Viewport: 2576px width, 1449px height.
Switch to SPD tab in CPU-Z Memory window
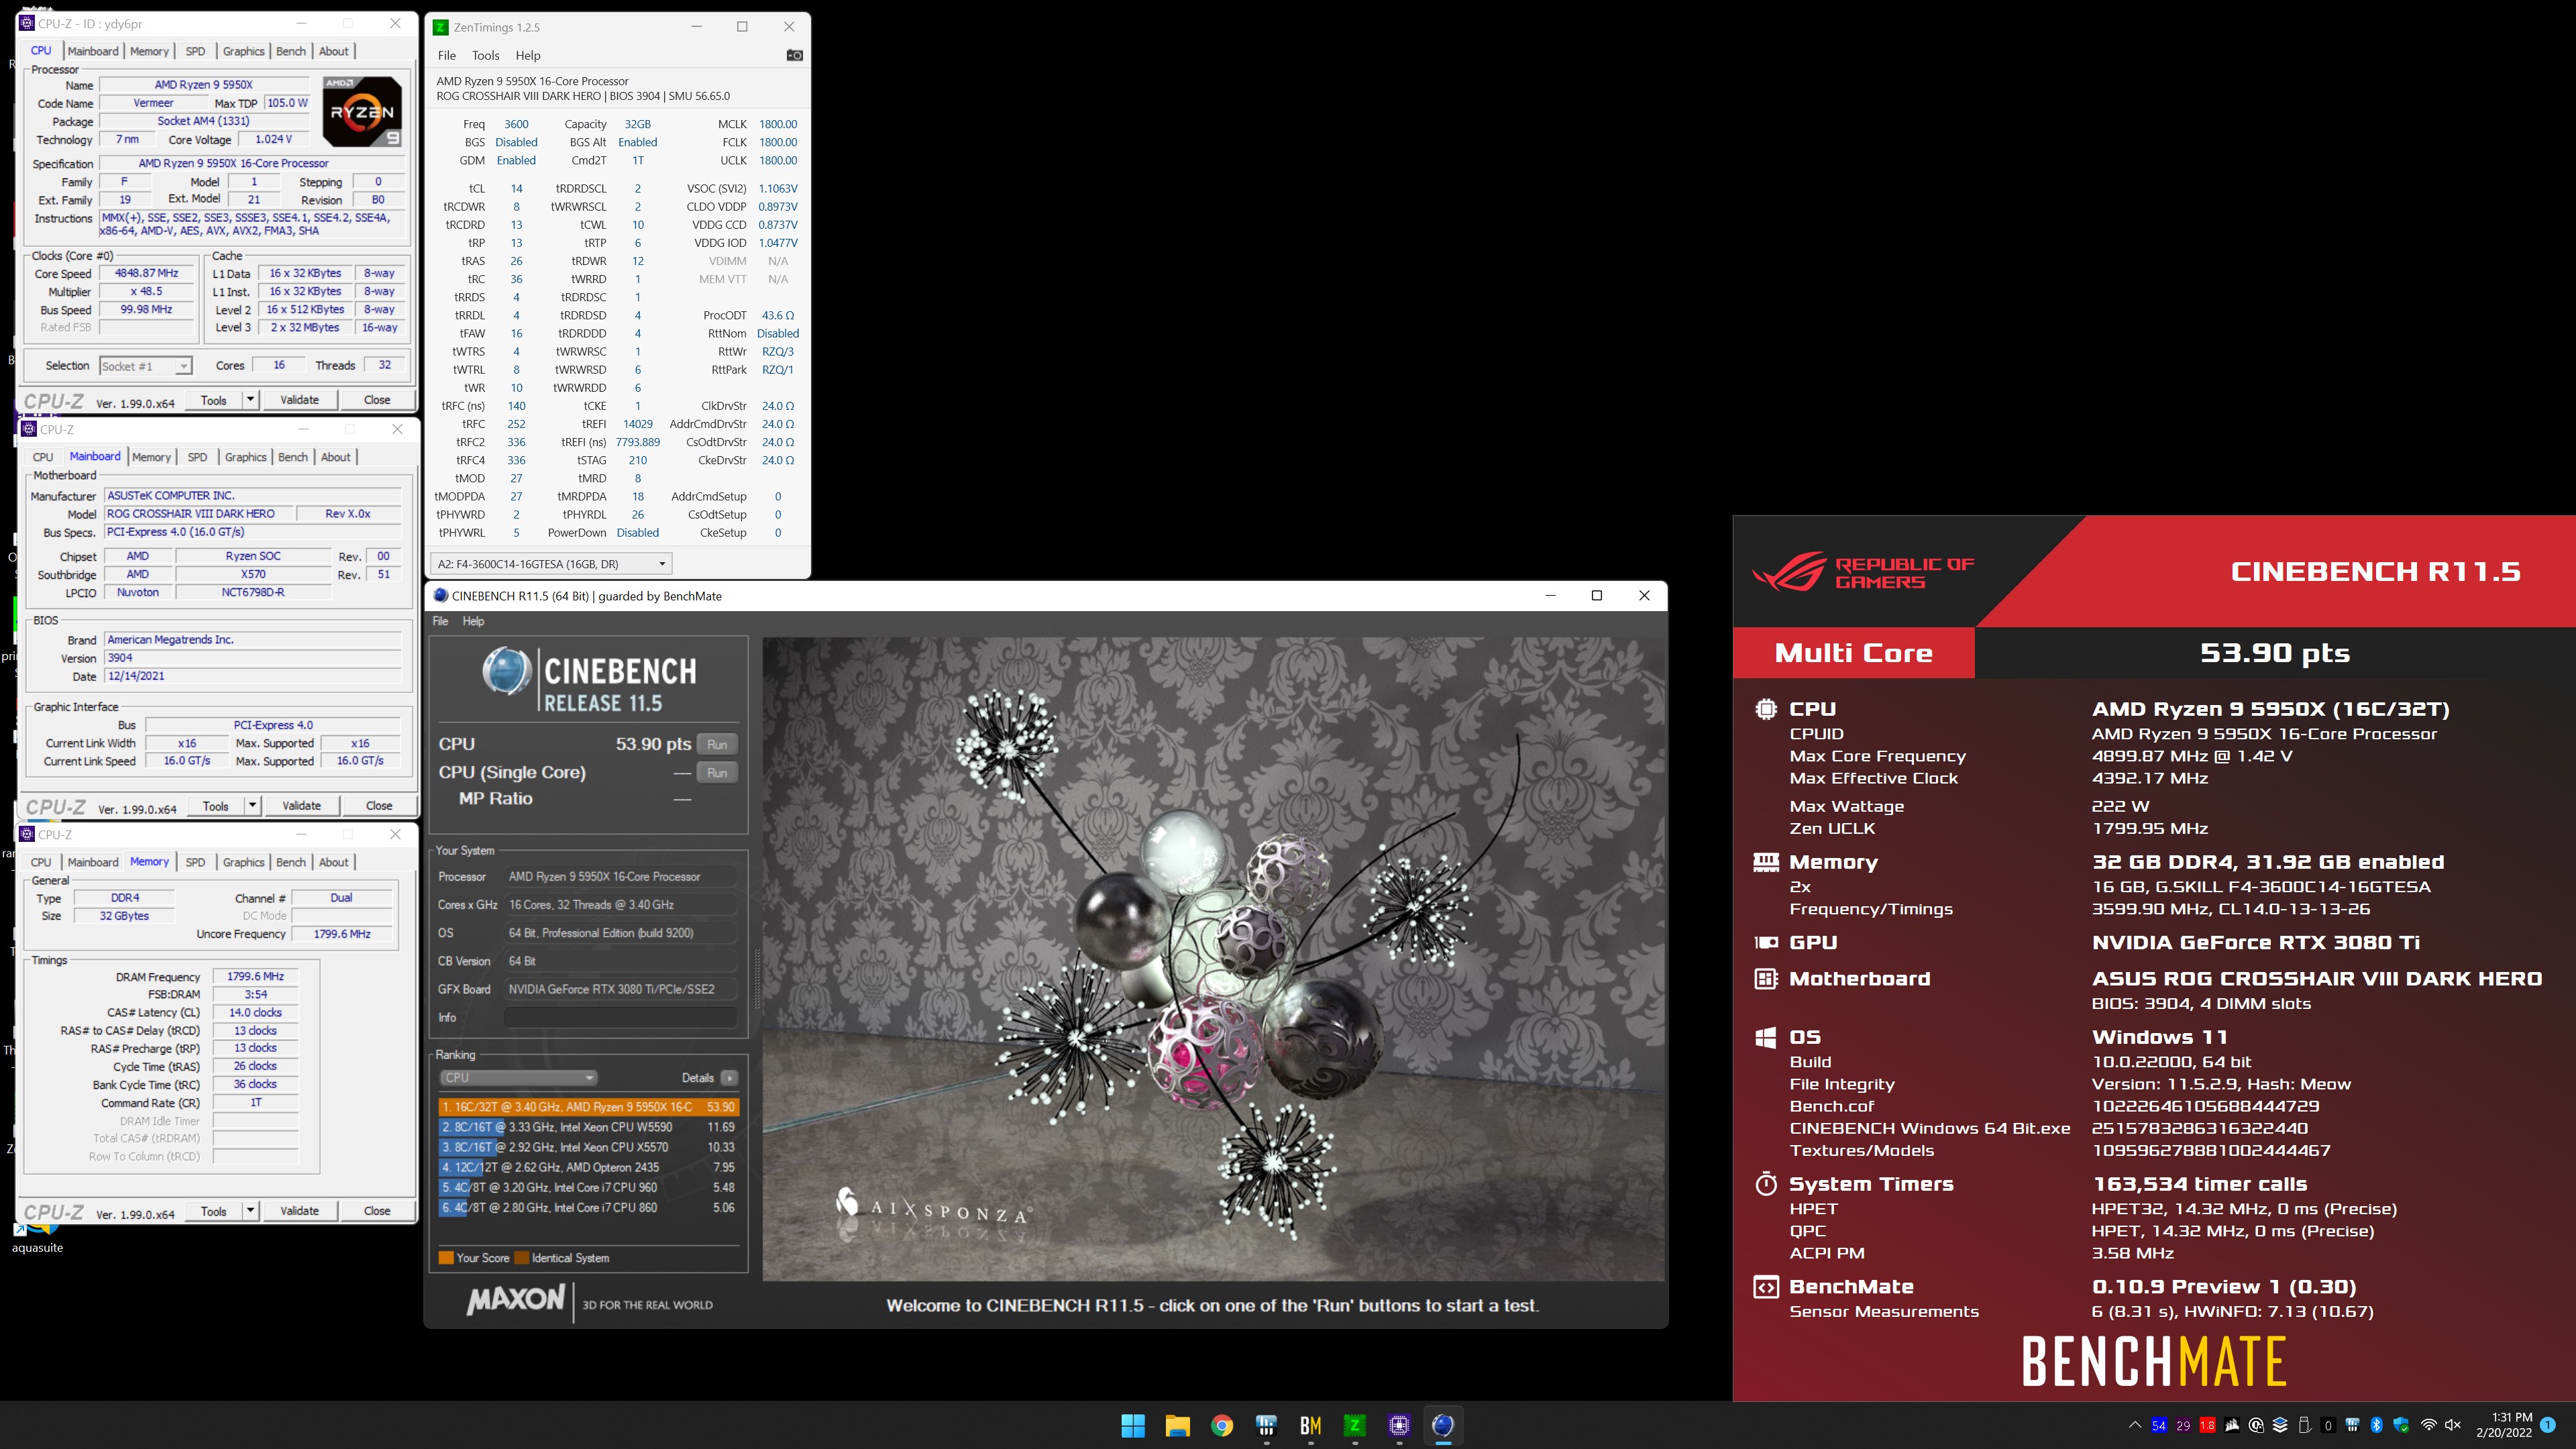(x=195, y=862)
